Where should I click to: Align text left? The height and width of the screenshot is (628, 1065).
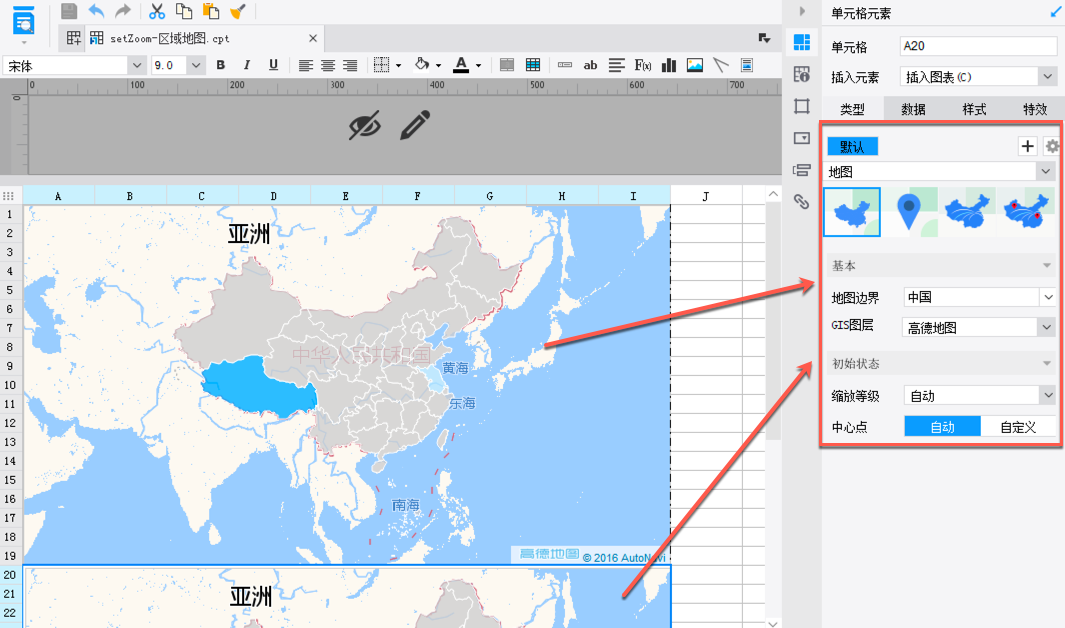tap(306, 65)
